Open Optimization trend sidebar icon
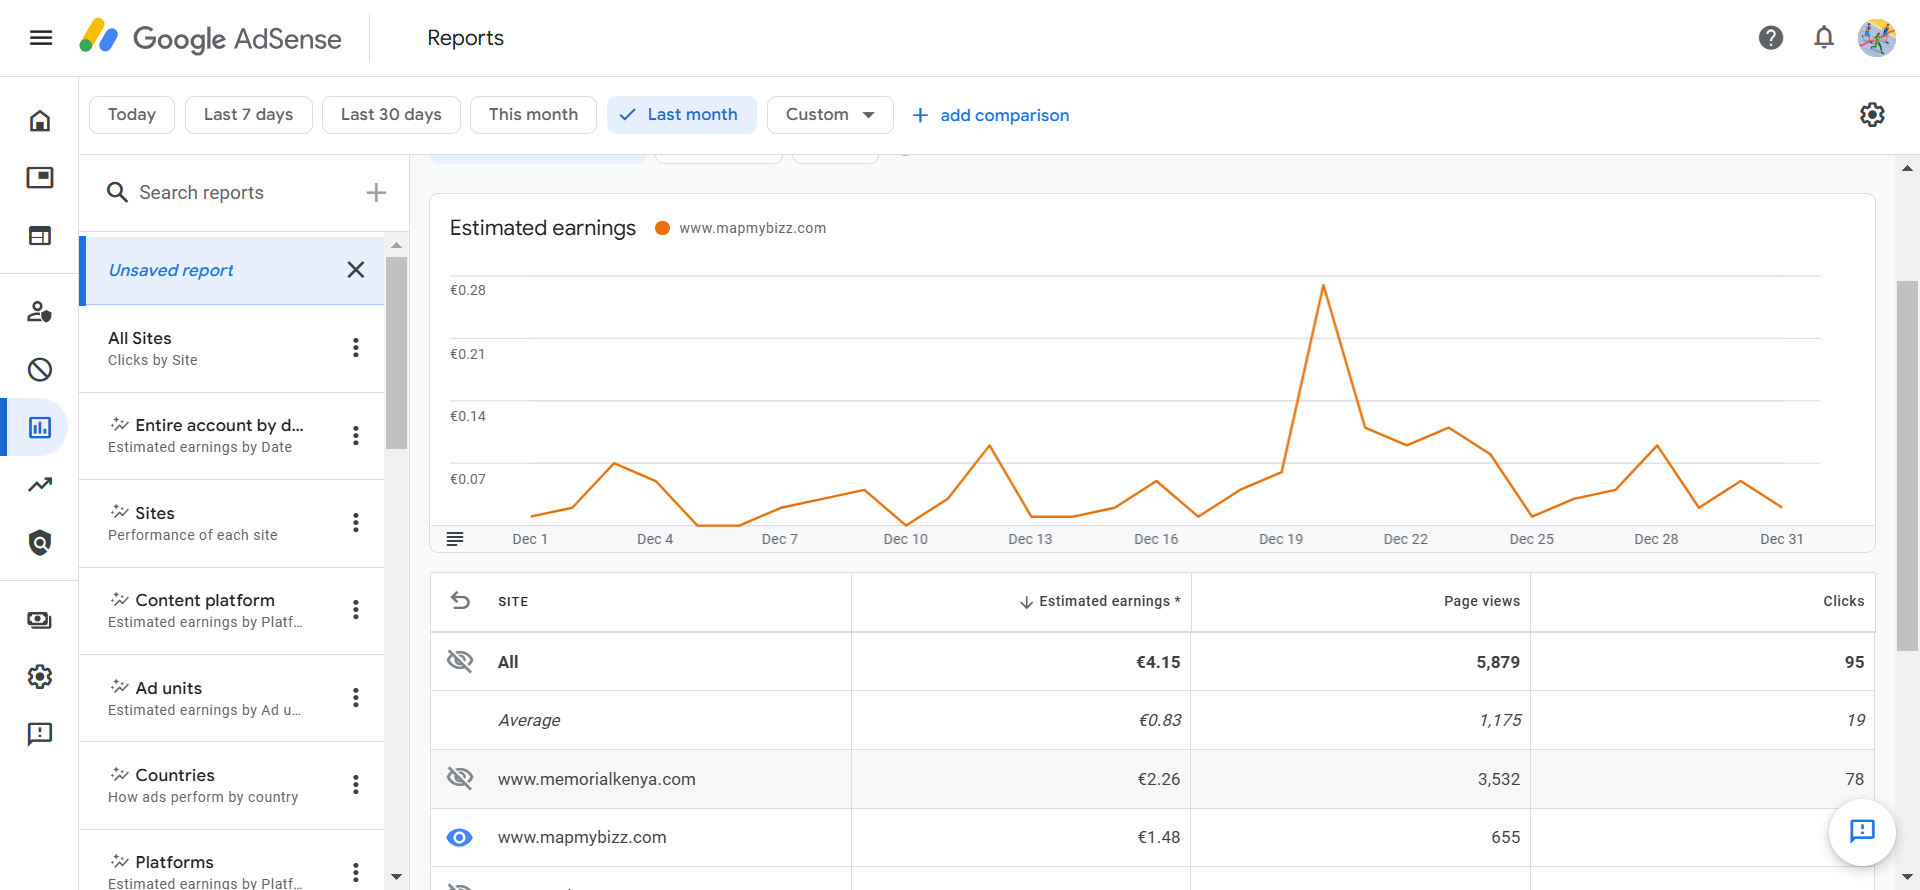The image size is (1920, 890). click(40, 485)
